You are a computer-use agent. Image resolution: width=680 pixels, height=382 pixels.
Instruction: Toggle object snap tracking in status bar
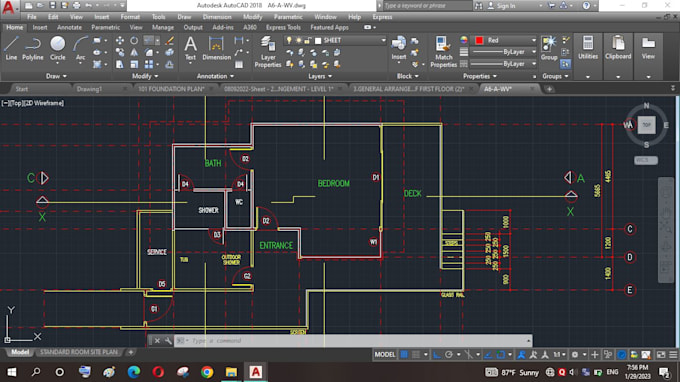(x=488, y=355)
